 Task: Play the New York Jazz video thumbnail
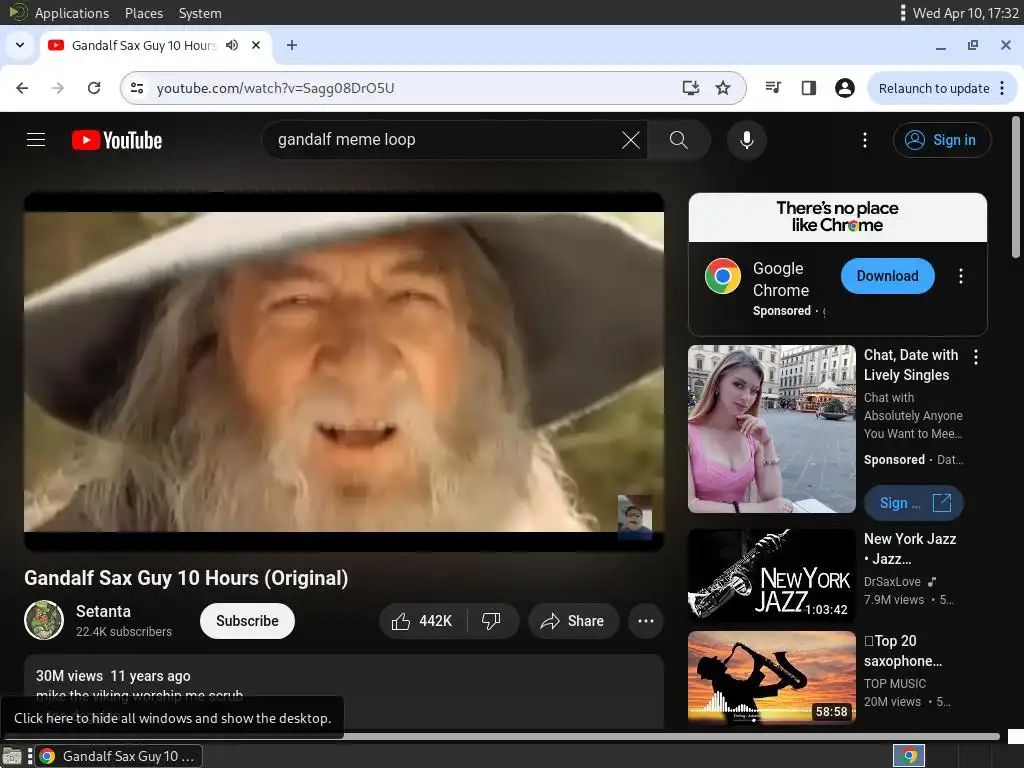click(x=771, y=575)
